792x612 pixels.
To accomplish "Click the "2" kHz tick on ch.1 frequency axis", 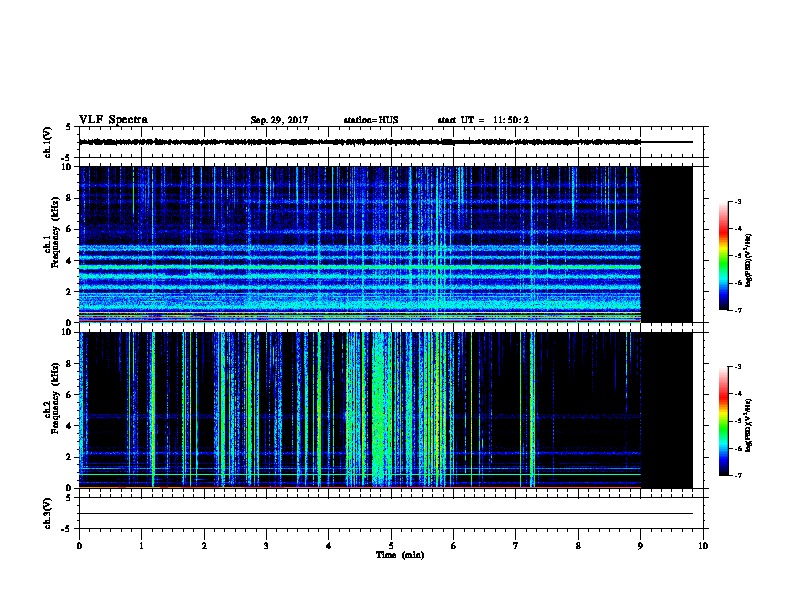I will click(71, 292).
